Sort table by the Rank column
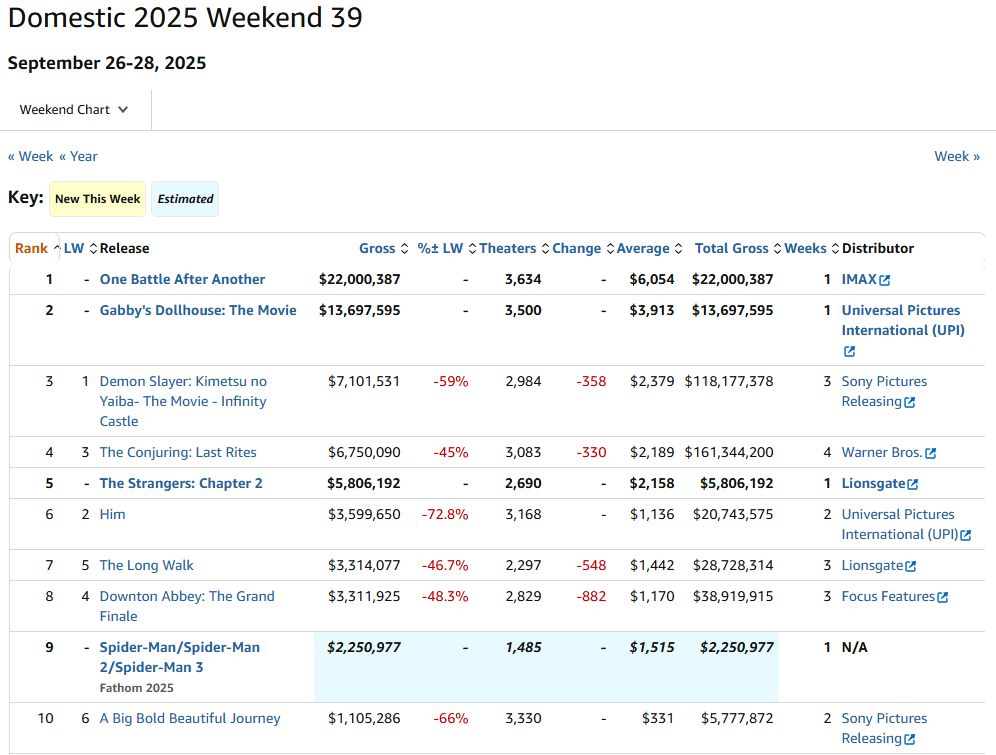Image resolution: width=996 pixels, height=755 pixels. pos(37,248)
